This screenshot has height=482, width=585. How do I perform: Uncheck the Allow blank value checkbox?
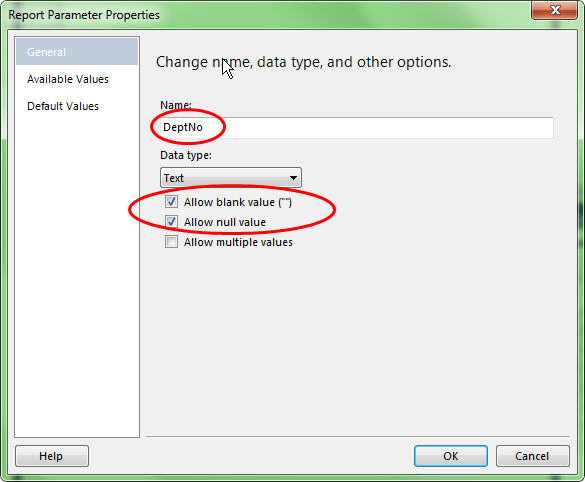pyautogui.click(x=171, y=202)
